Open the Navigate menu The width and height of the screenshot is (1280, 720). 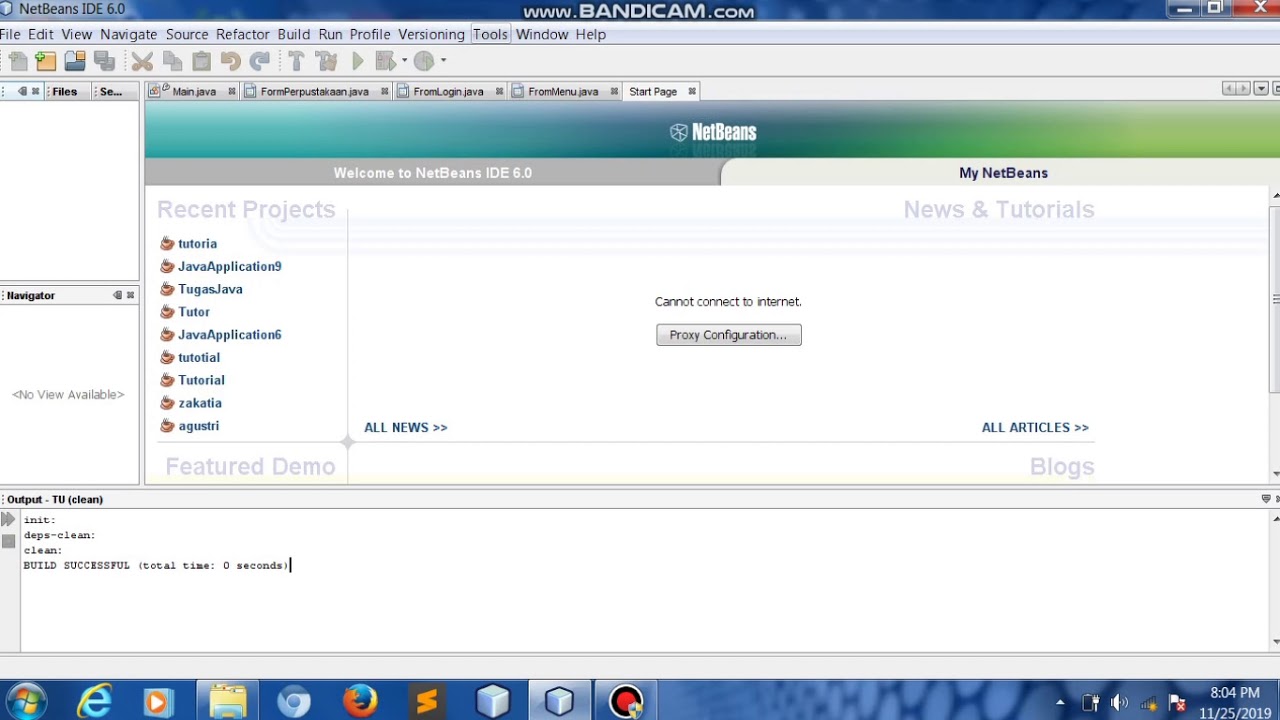(x=128, y=34)
